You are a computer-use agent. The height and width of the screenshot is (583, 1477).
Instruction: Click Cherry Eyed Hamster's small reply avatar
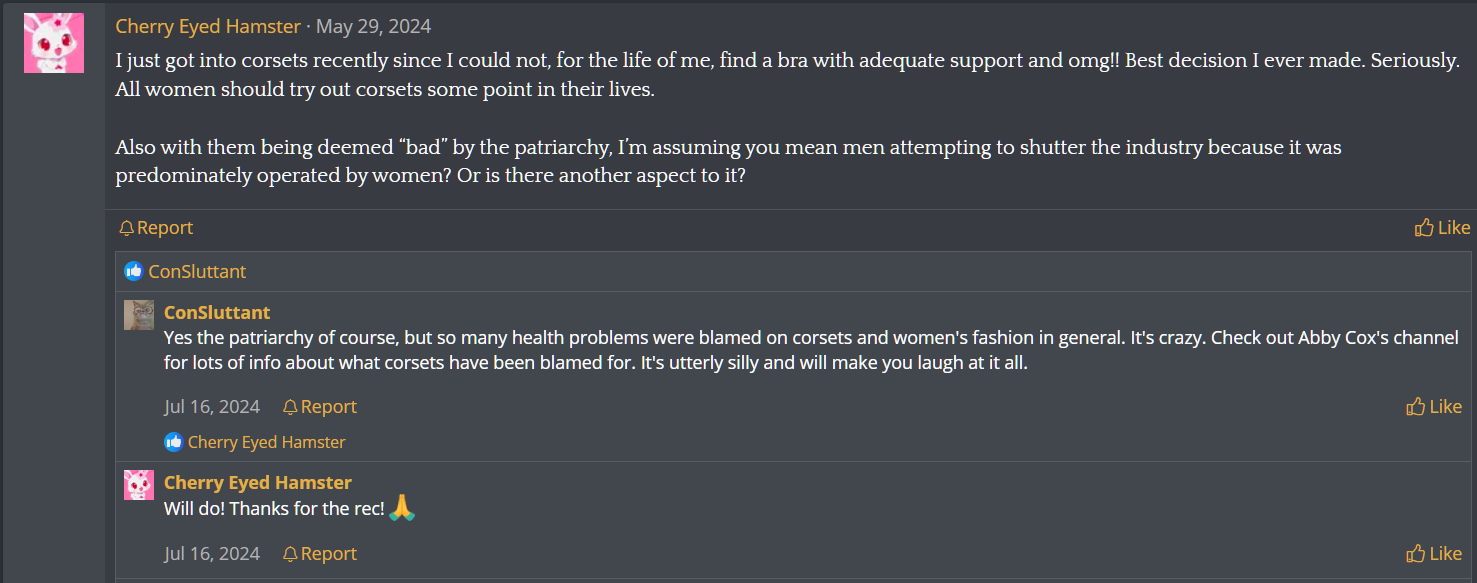tap(139, 485)
